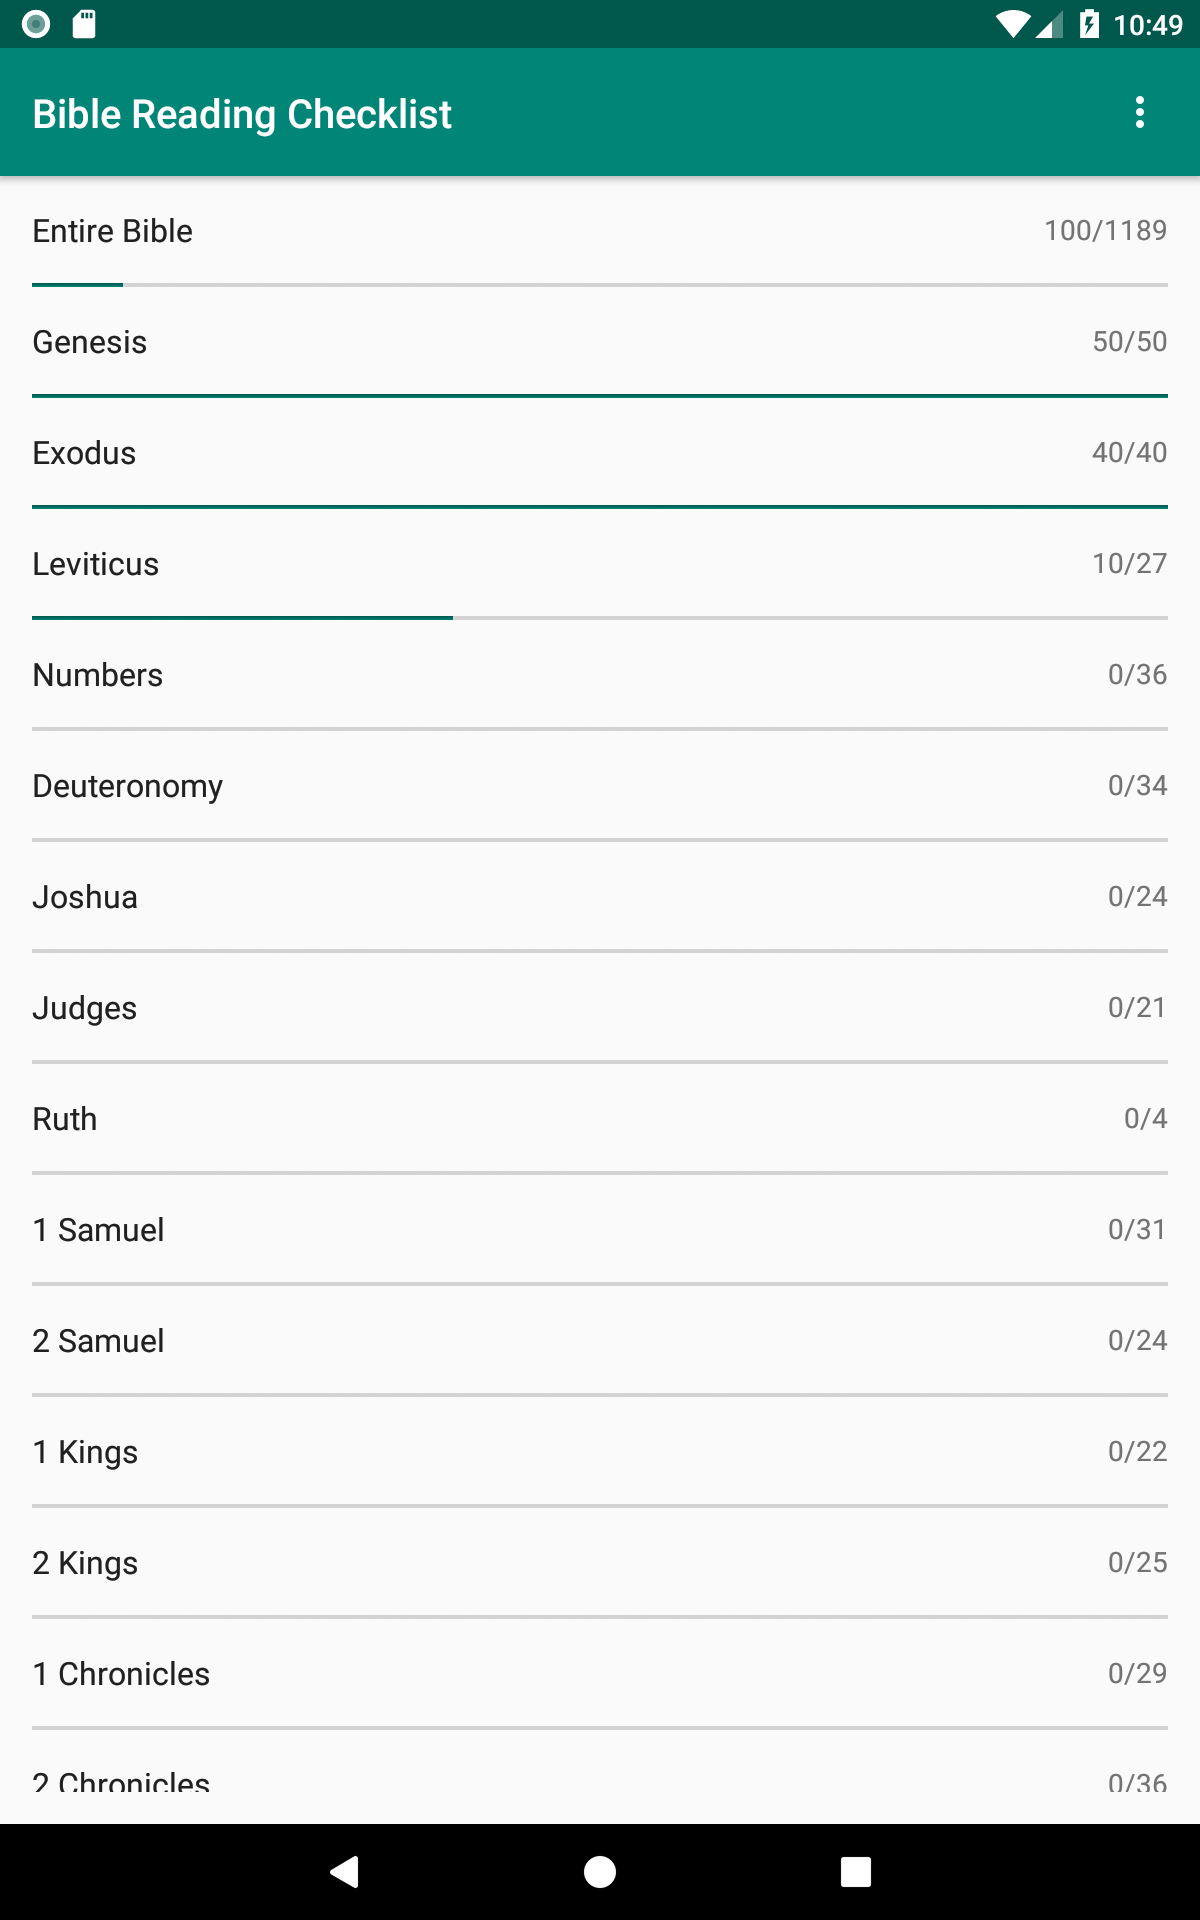
Task: Click the Entire Bible progress bar
Action: pos(600,285)
